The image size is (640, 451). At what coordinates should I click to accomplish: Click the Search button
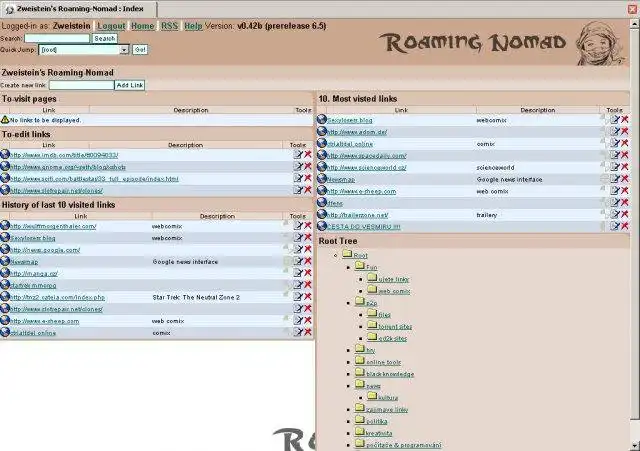[105, 38]
